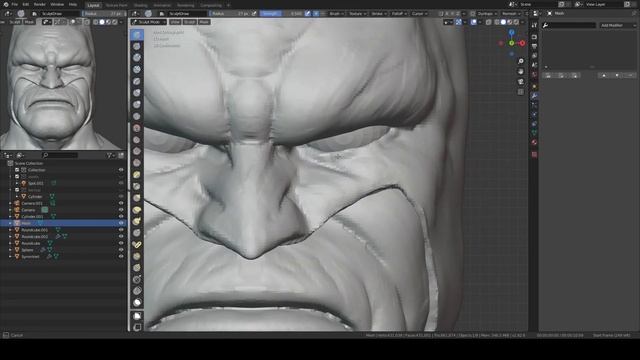Select the Flatten brush tool

(x=137, y=140)
